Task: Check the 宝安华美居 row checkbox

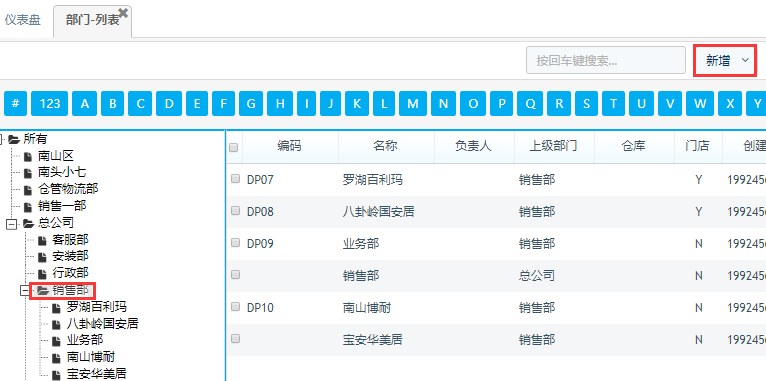Action: (x=235, y=338)
